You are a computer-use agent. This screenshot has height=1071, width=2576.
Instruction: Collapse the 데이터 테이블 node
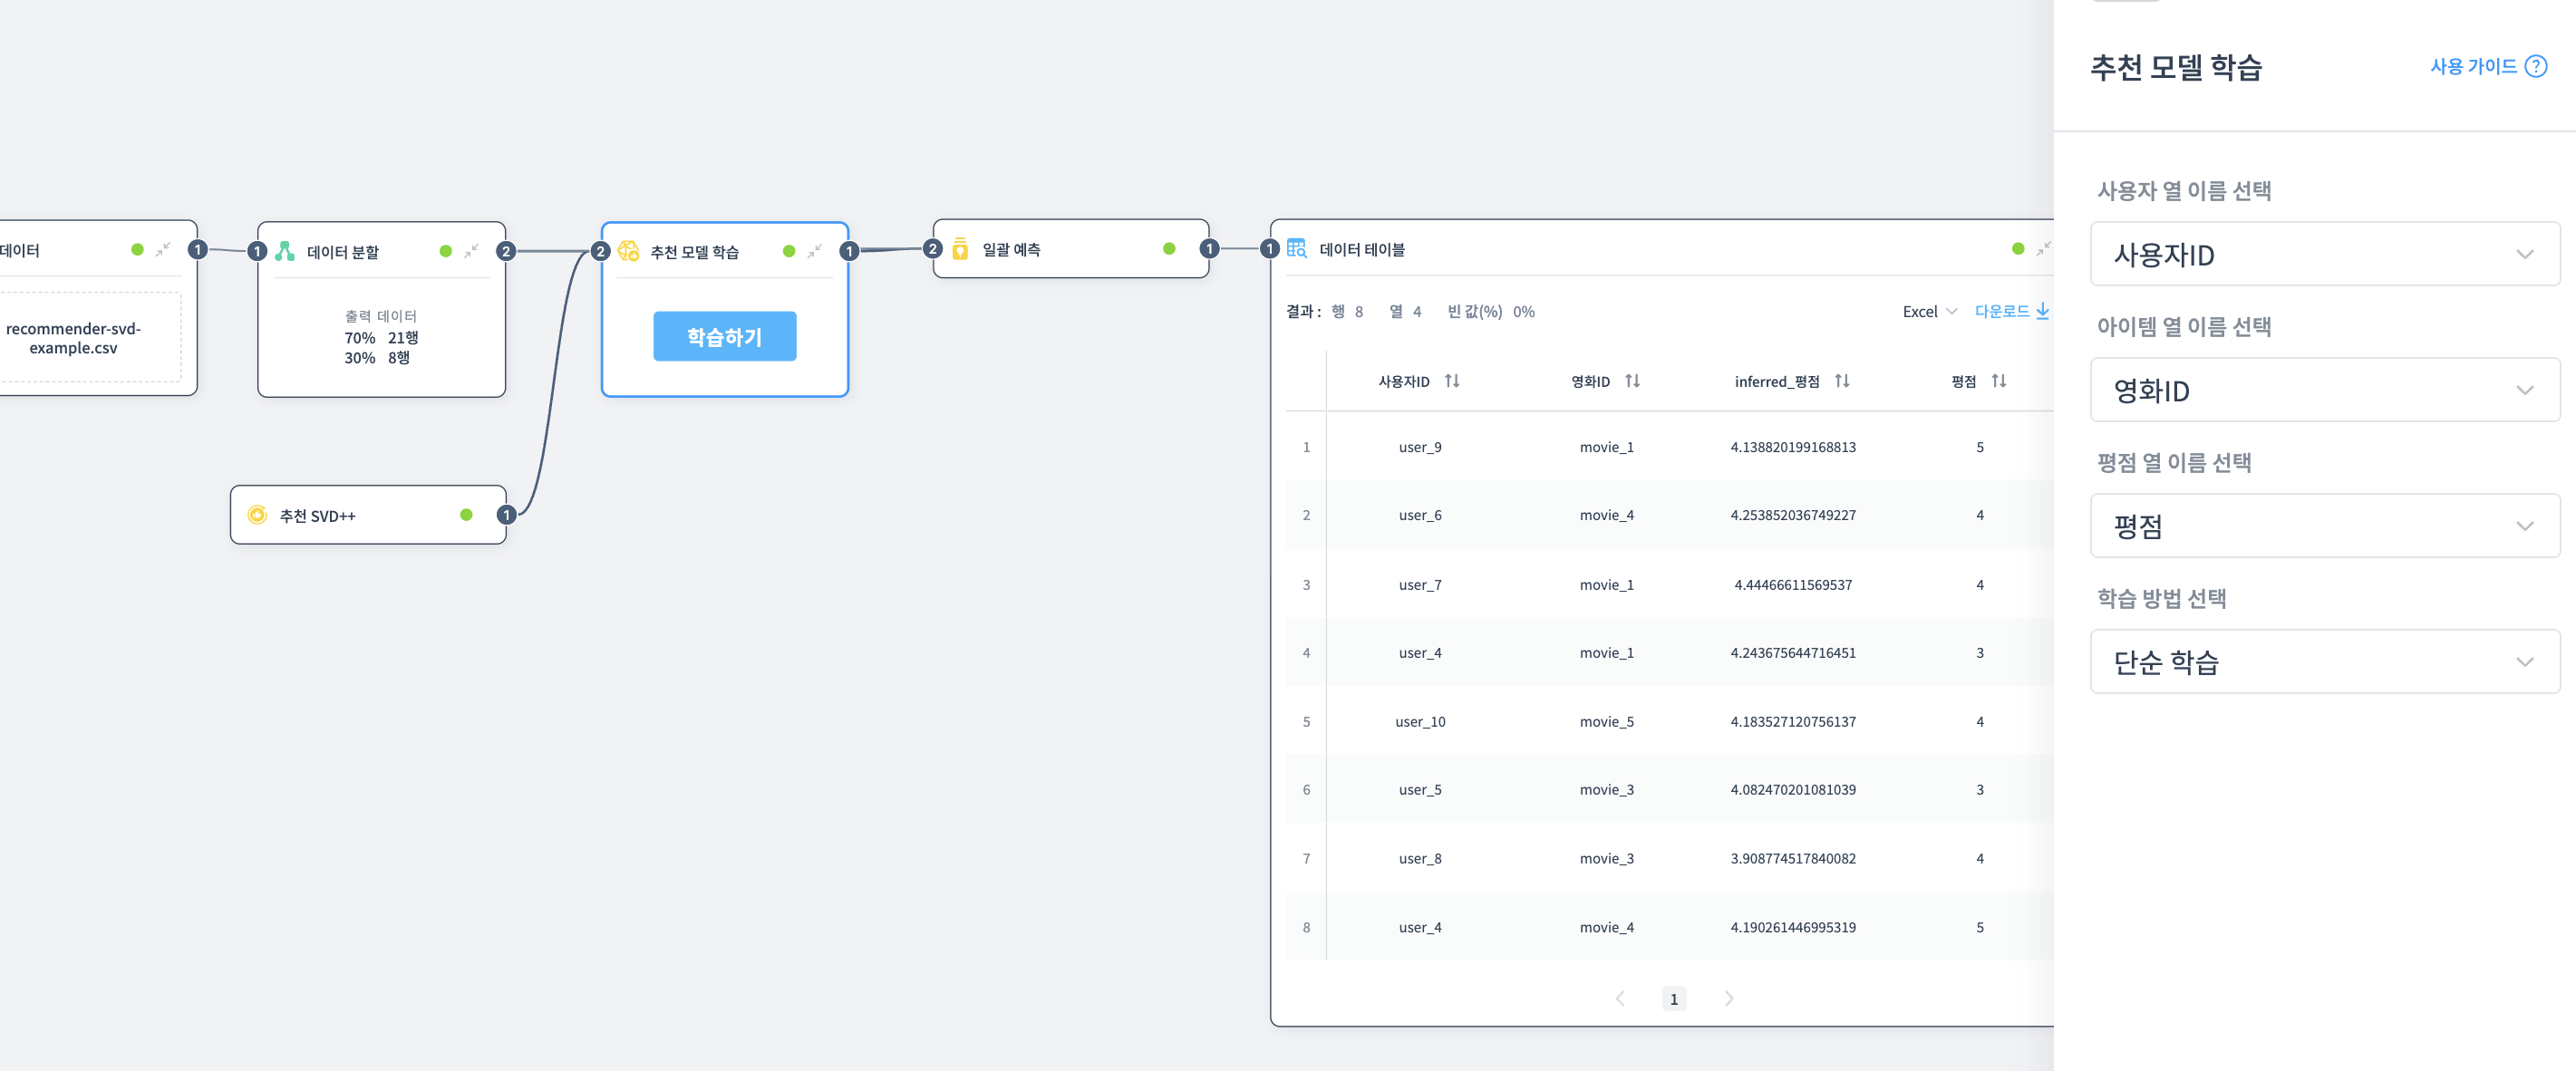(2042, 248)
